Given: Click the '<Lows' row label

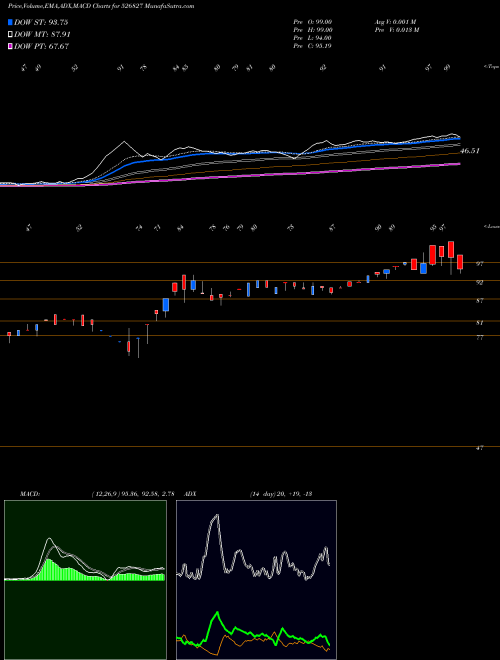Looking at the screenshot, I should coord(491,226).
